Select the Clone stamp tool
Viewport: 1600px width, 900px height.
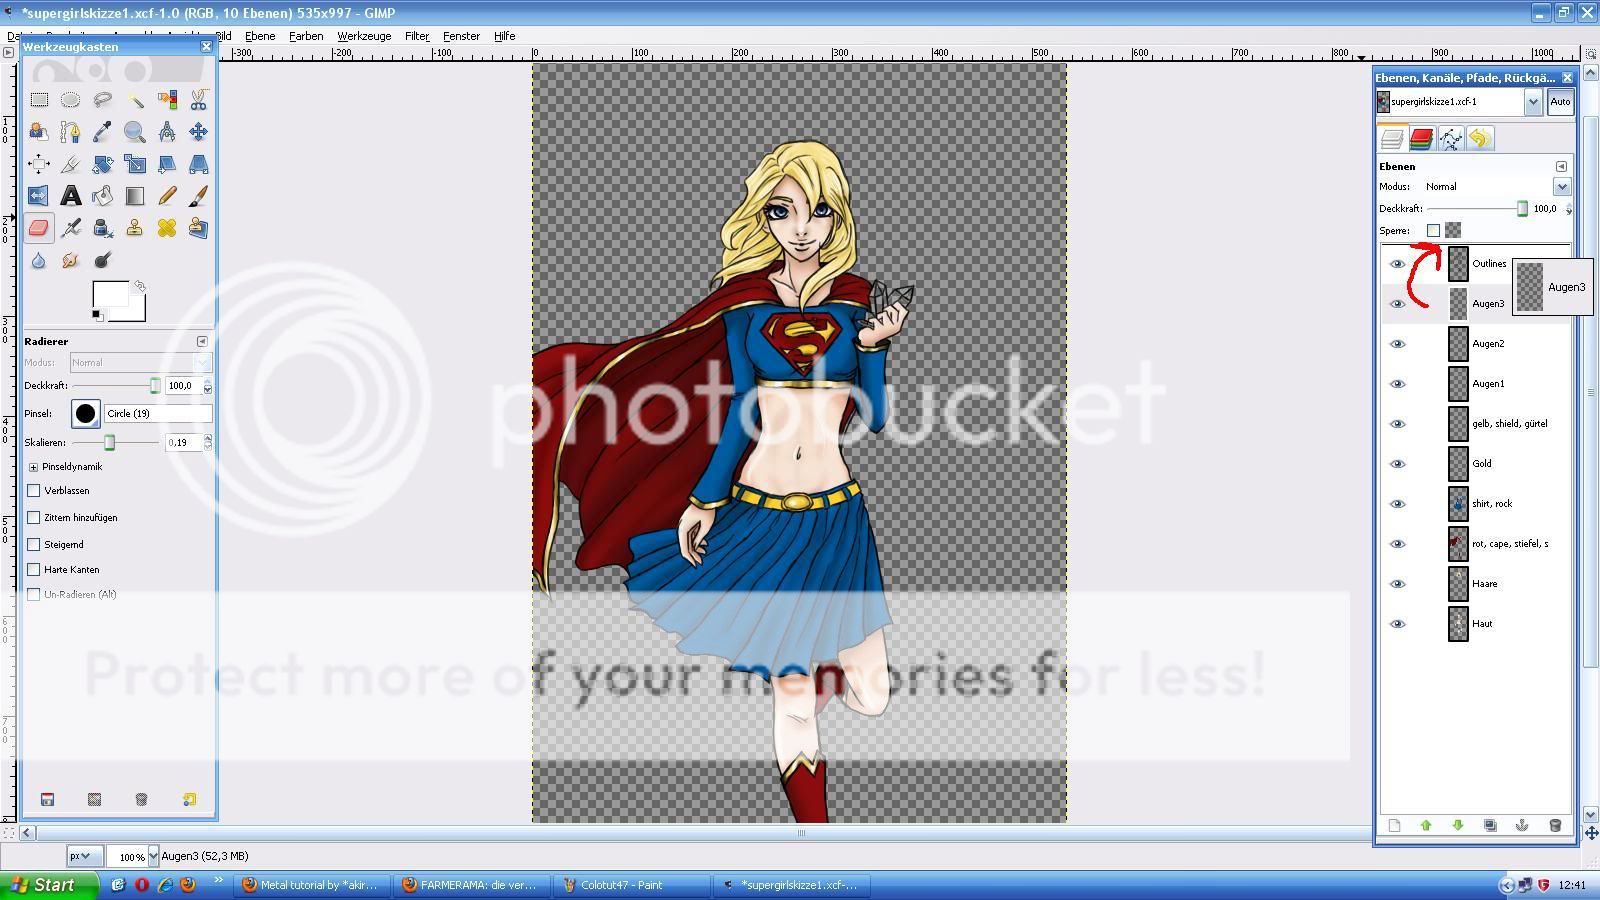(135, 228)
